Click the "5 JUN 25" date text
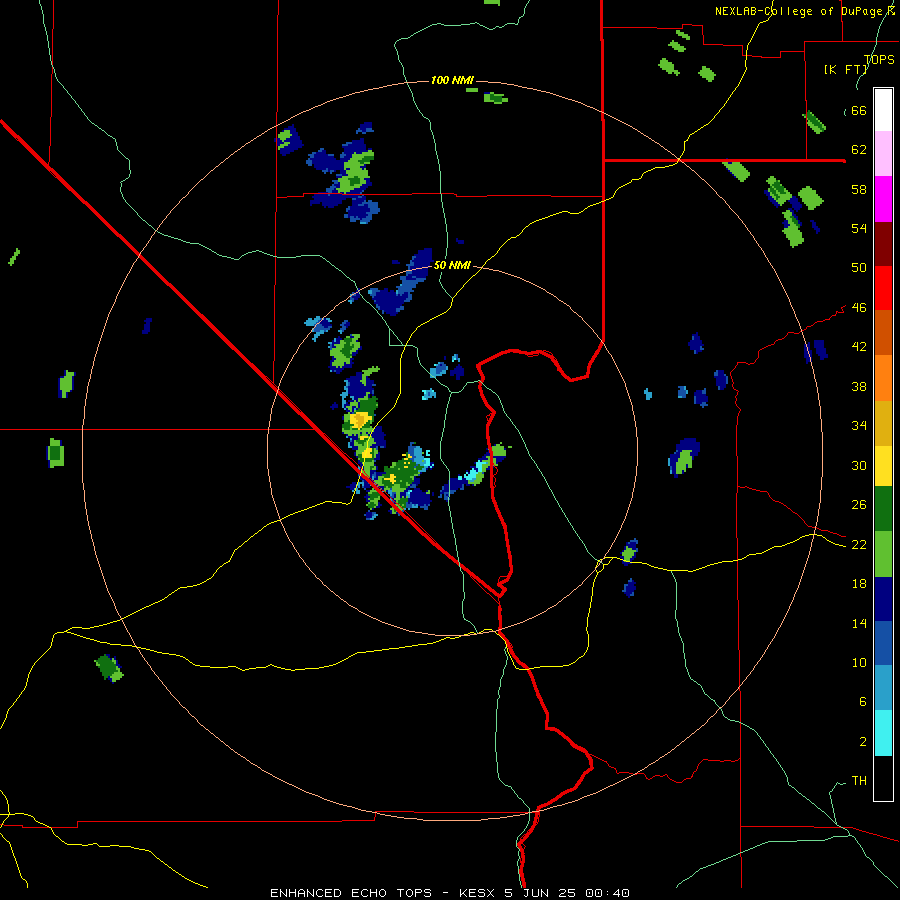The height and width of the screenshot is (900, 900). [x=542, y=893]
